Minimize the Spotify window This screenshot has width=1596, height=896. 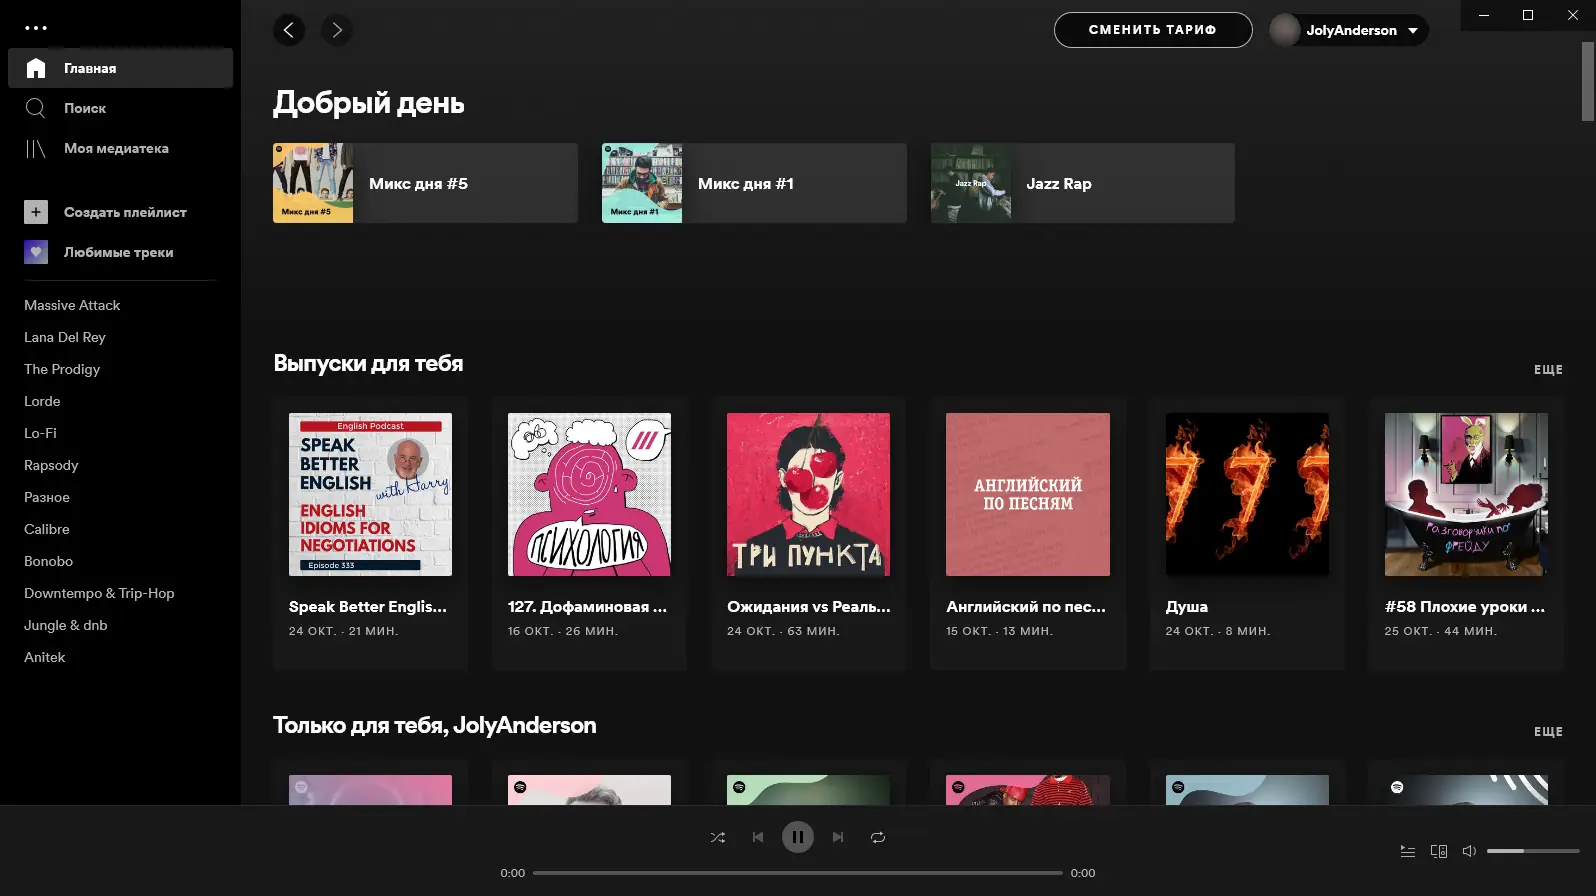point(1484,15)
